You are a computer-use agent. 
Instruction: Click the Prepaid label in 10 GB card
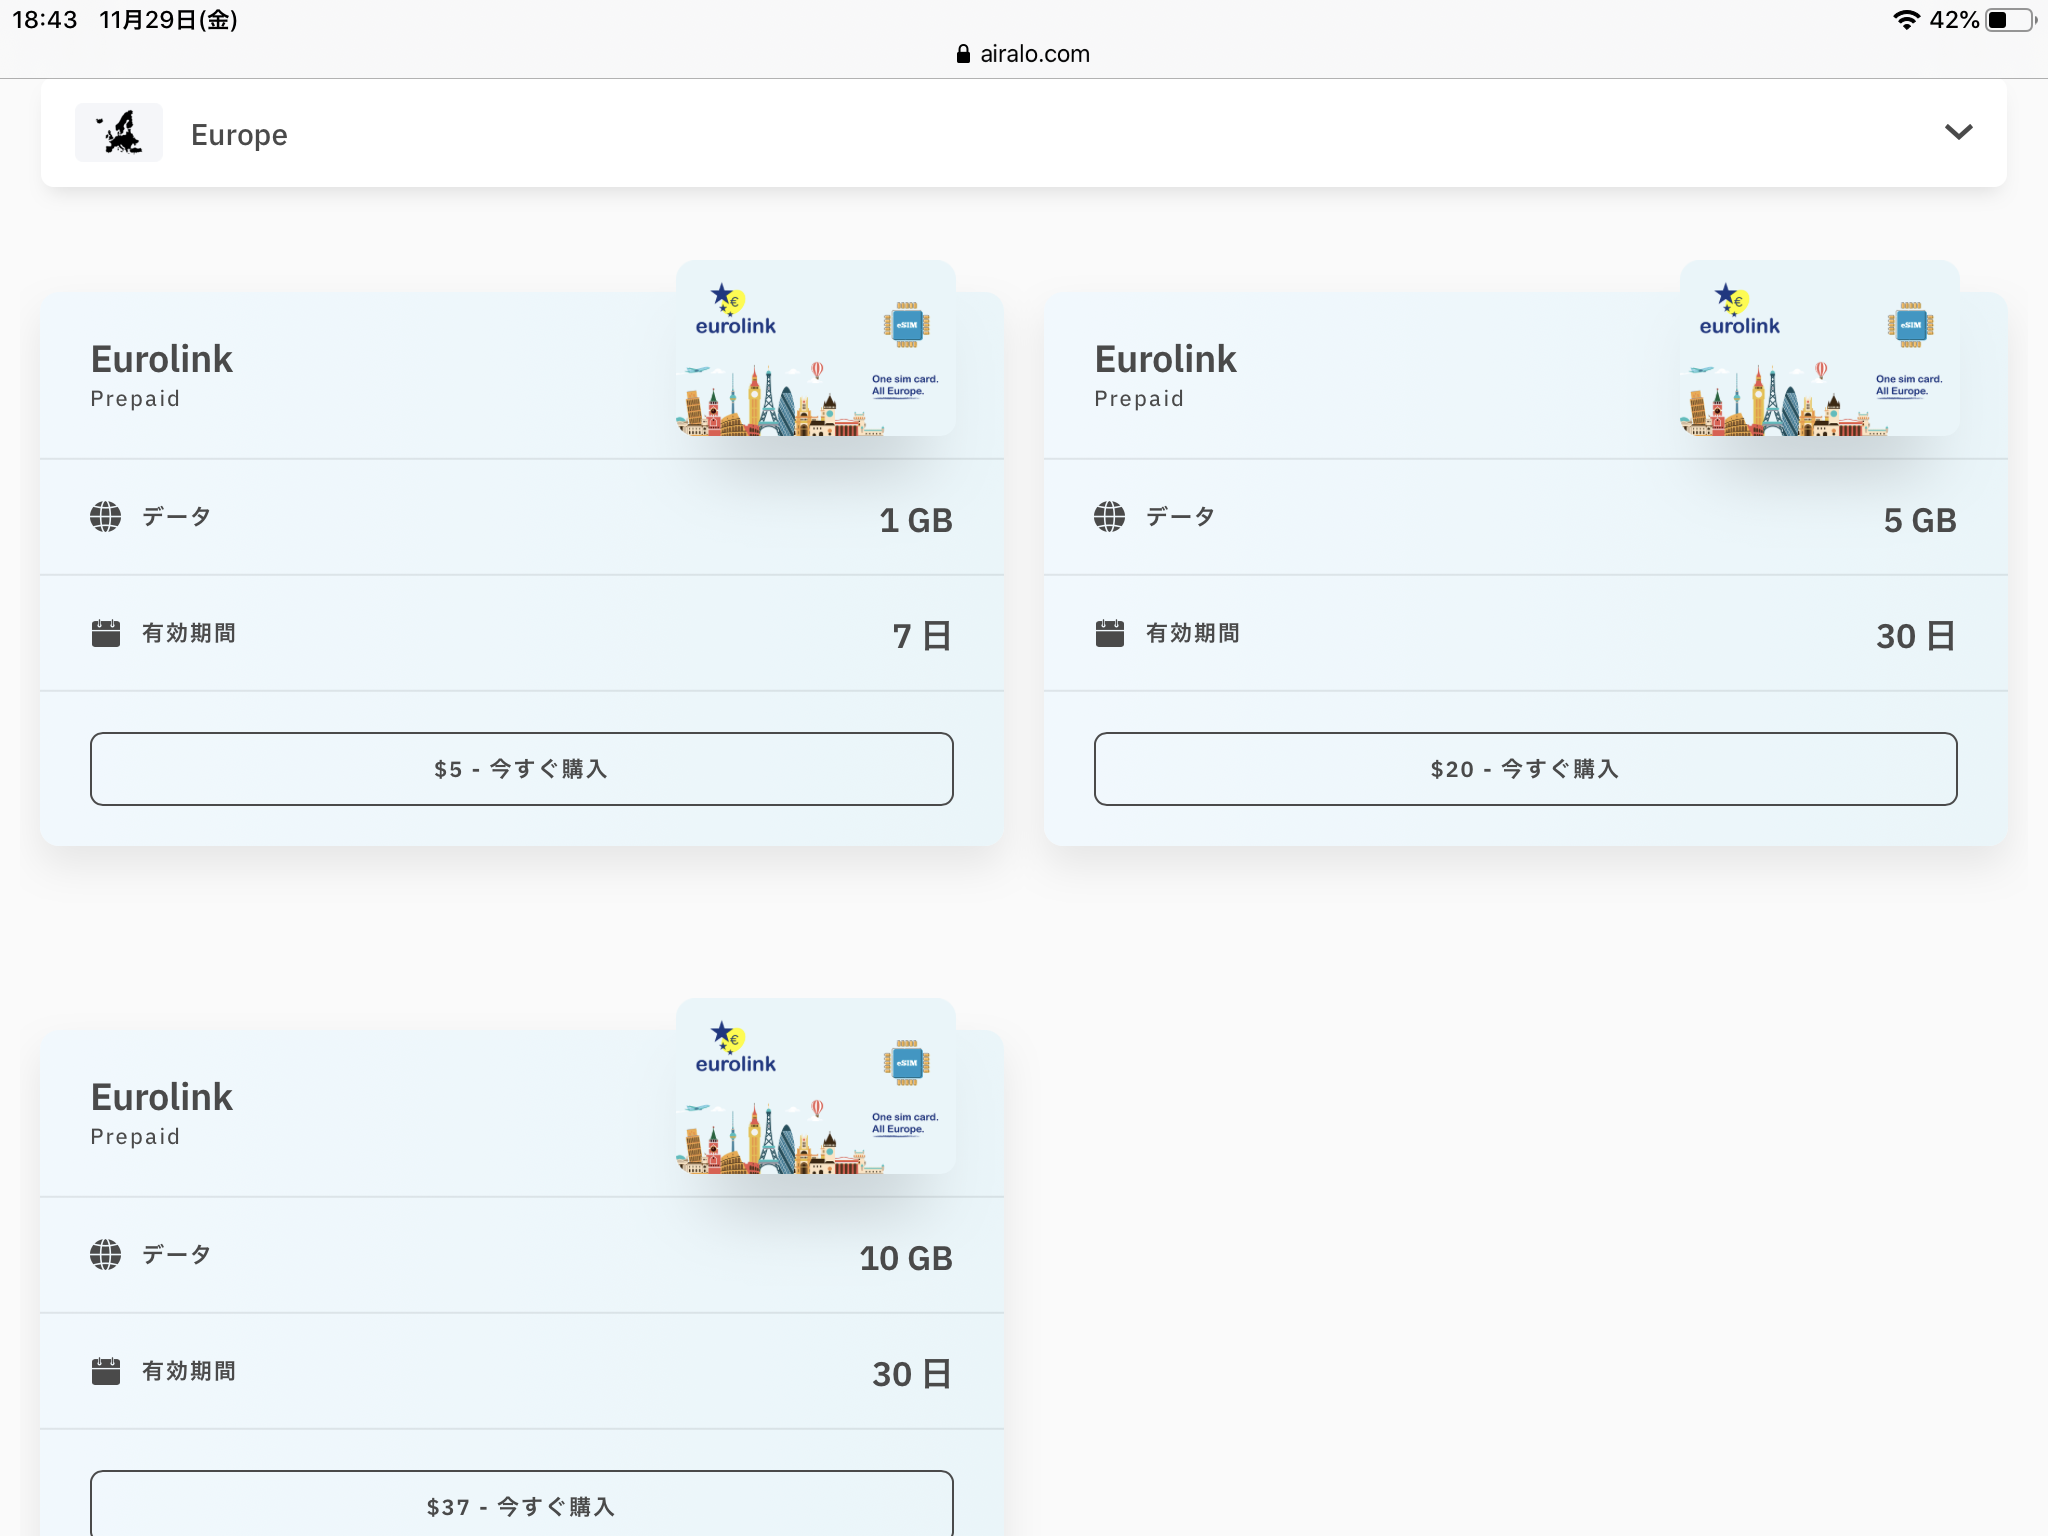(x=135, y=1137)
